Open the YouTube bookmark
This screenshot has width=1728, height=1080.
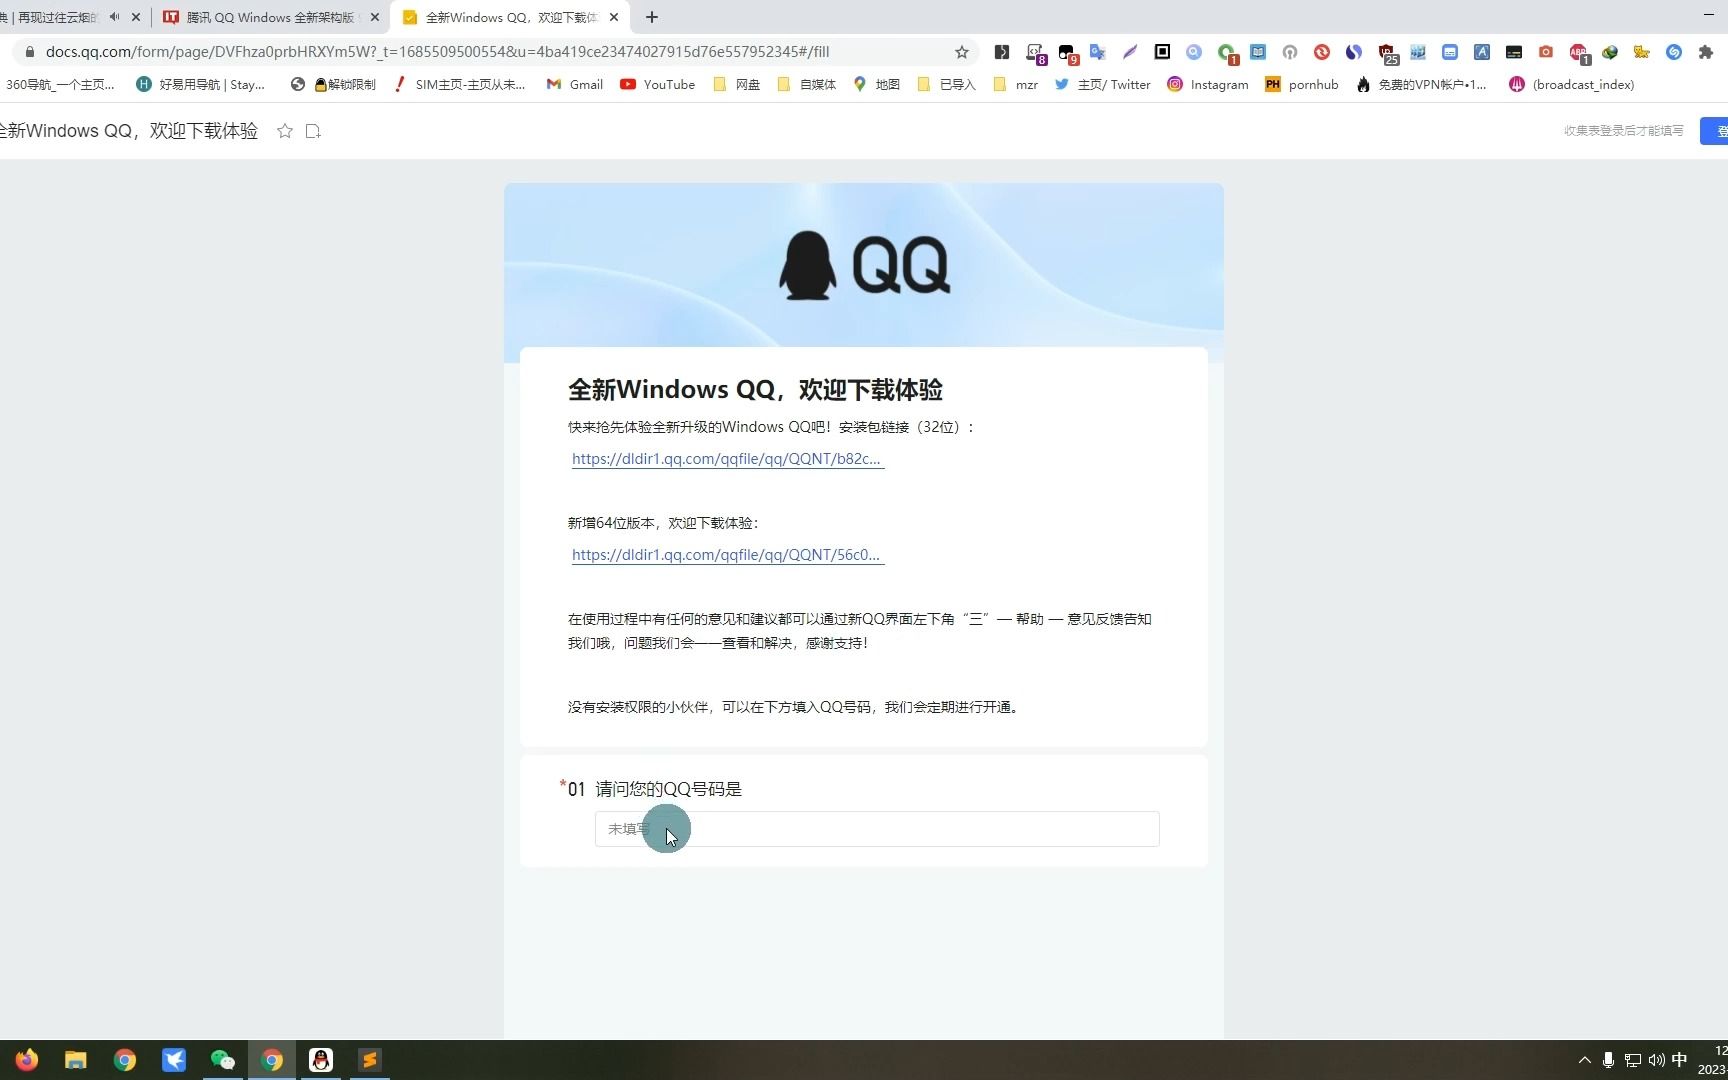coord(657,85)
